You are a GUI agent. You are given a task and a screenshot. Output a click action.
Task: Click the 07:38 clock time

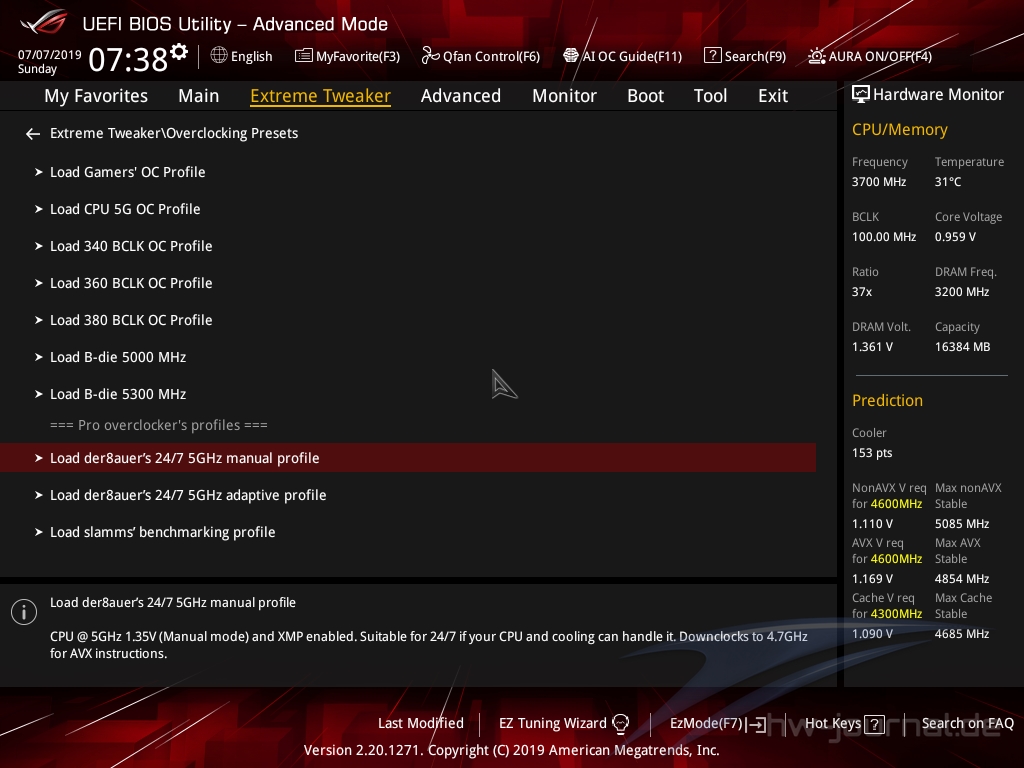click(128, 60)
